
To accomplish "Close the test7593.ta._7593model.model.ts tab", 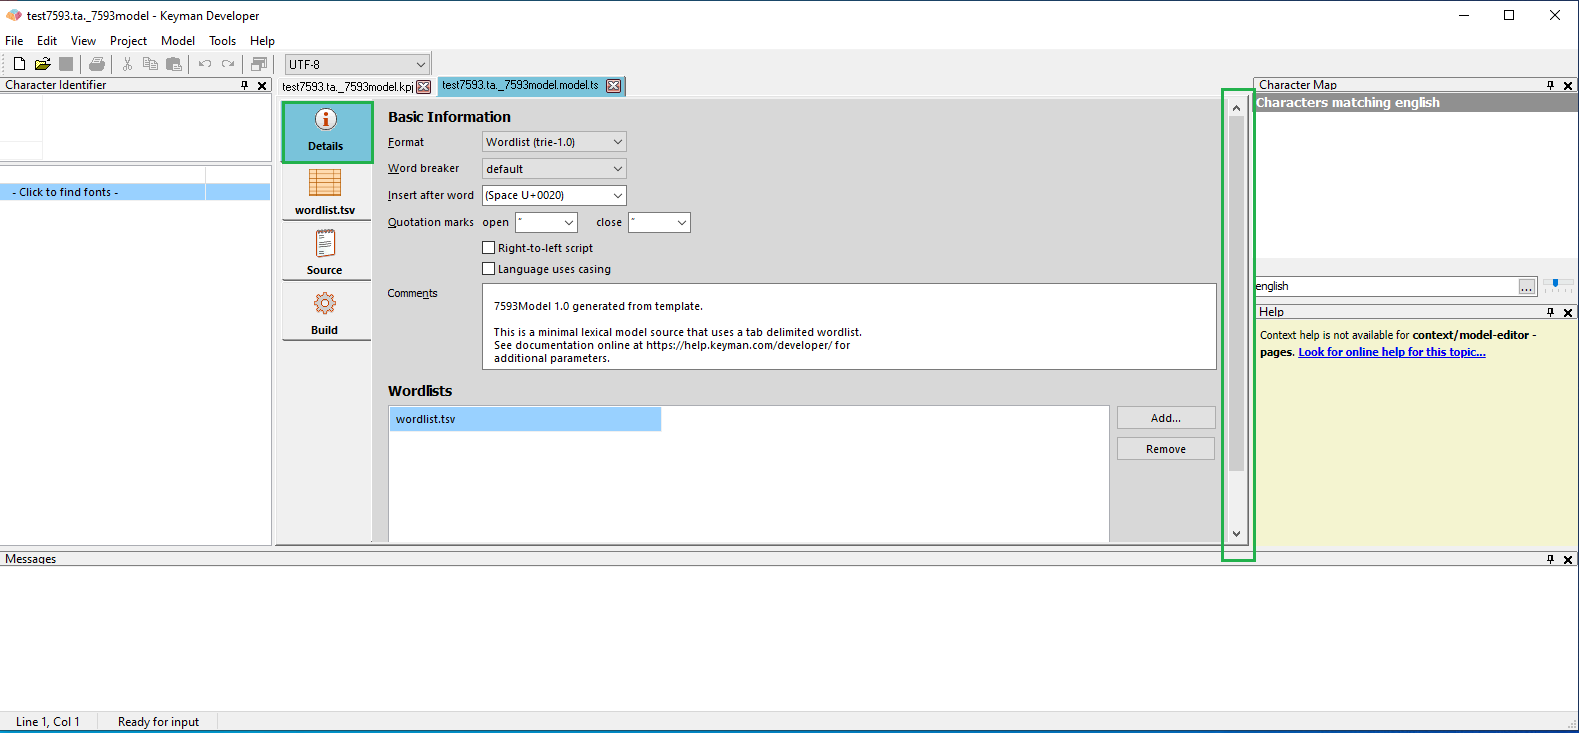I will (x=614, y=86).
